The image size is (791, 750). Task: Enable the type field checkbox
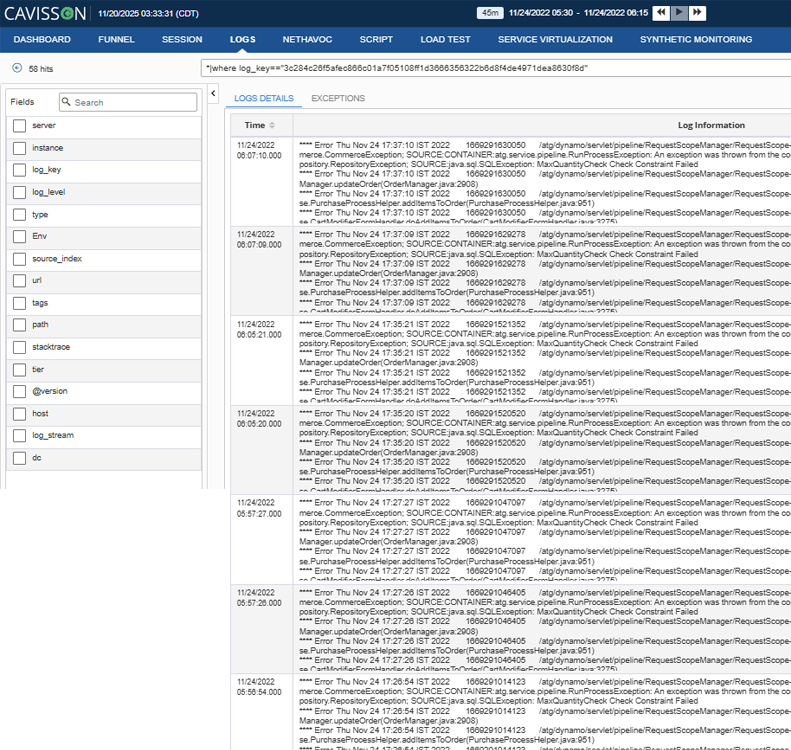coord(19,215)
